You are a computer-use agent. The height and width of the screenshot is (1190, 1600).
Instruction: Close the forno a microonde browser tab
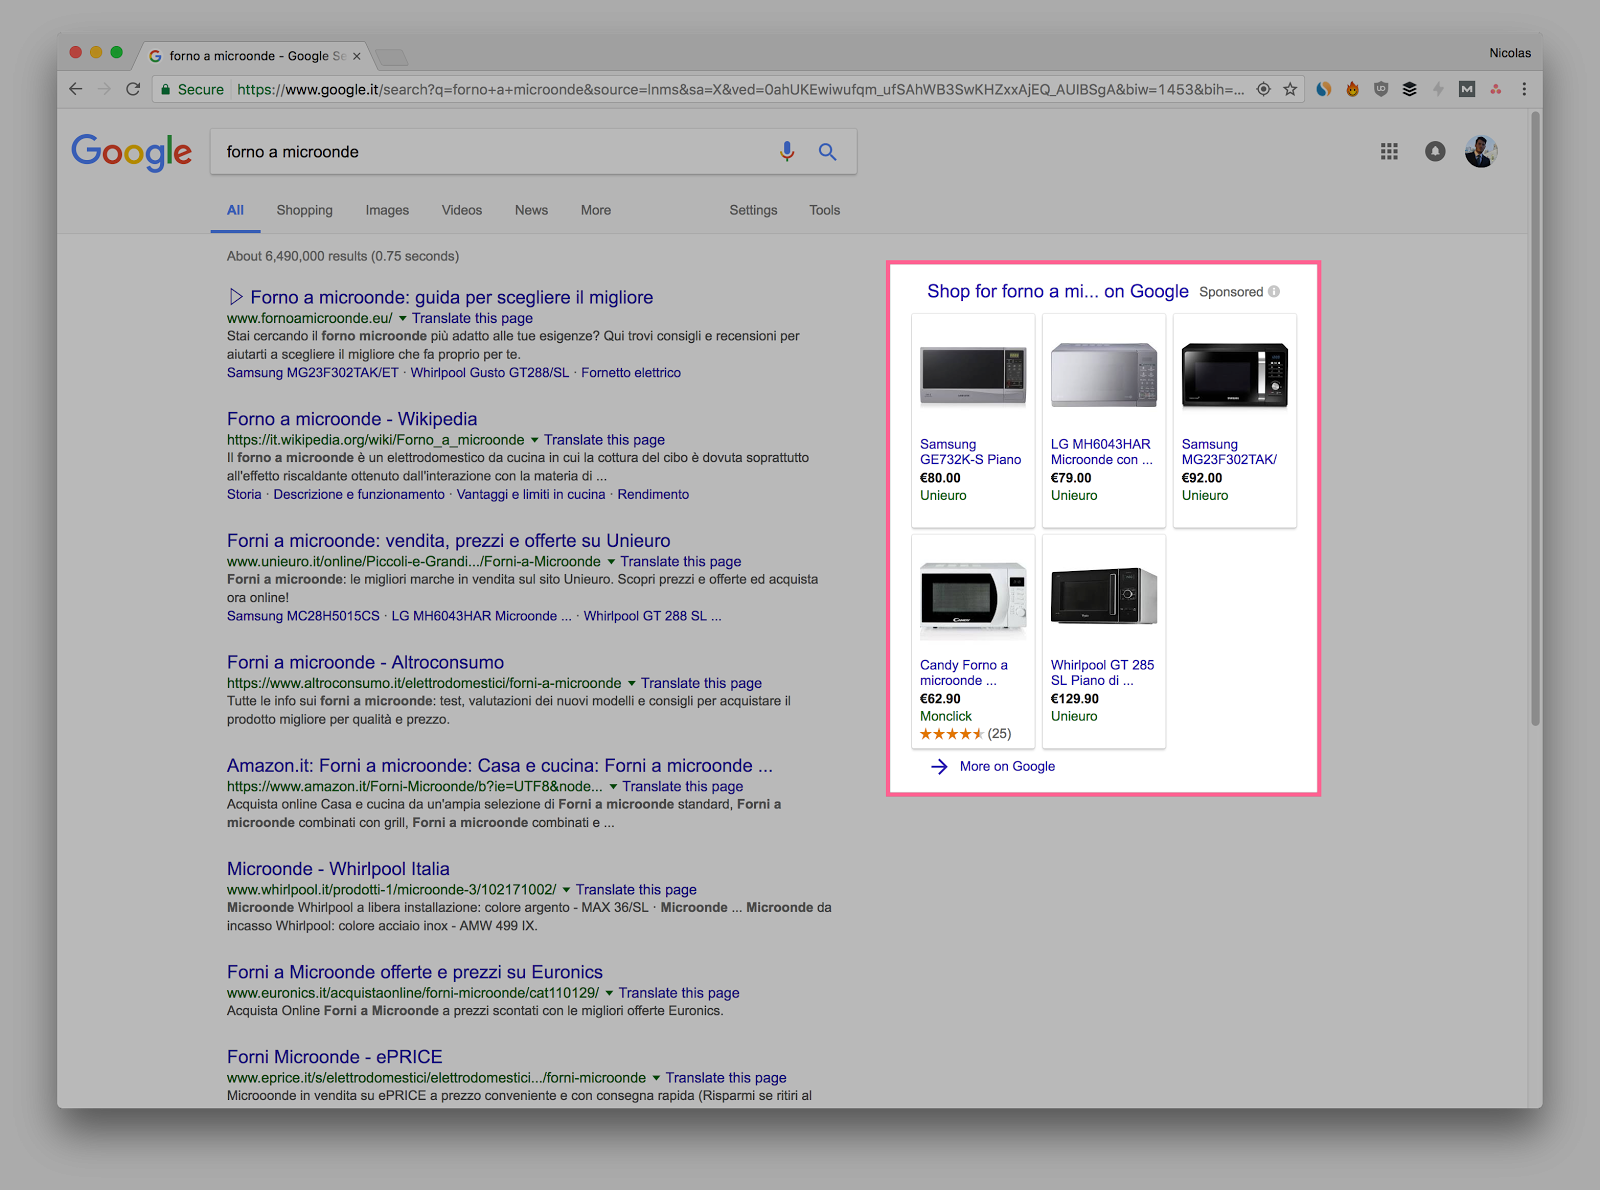[357, 56]
